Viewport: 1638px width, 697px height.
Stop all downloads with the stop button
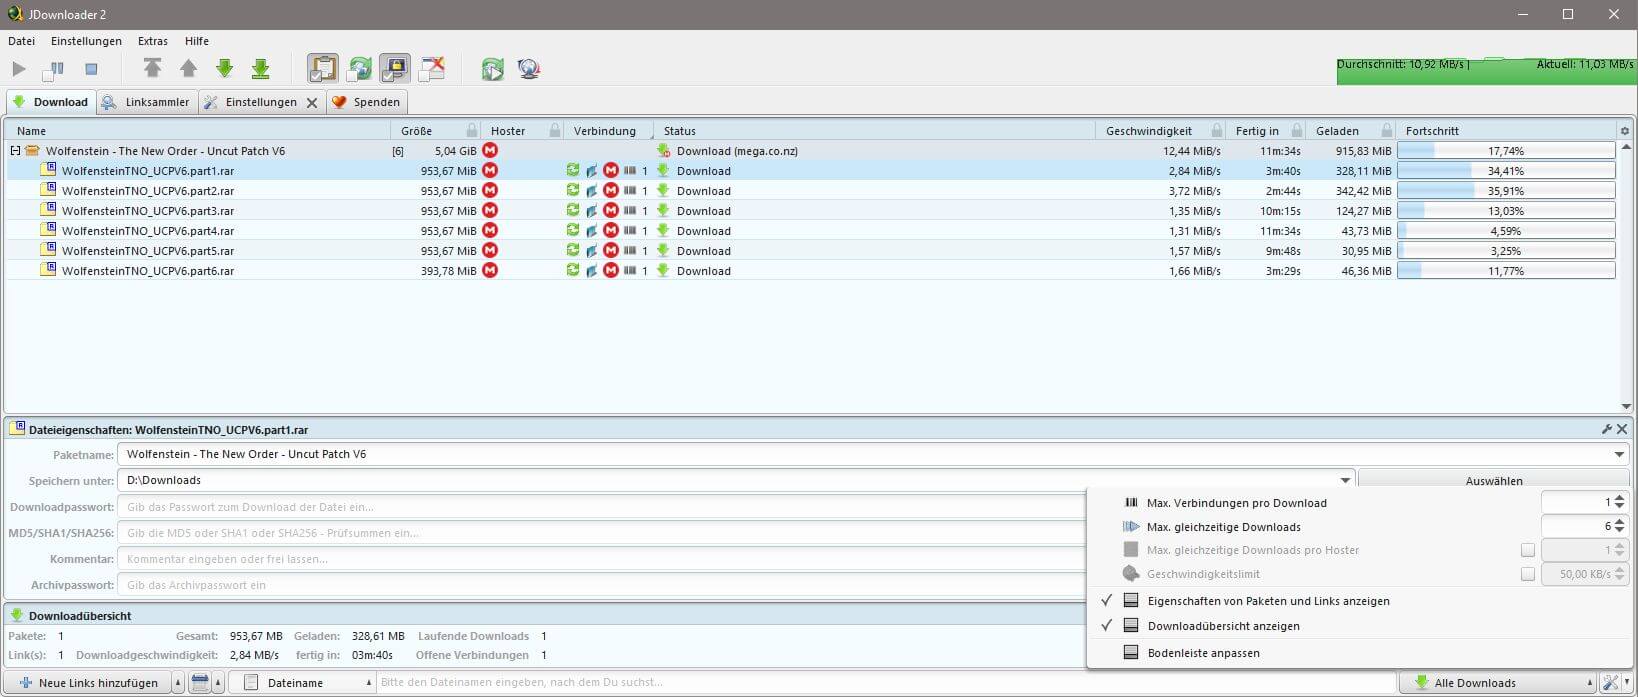coord(91,69)
